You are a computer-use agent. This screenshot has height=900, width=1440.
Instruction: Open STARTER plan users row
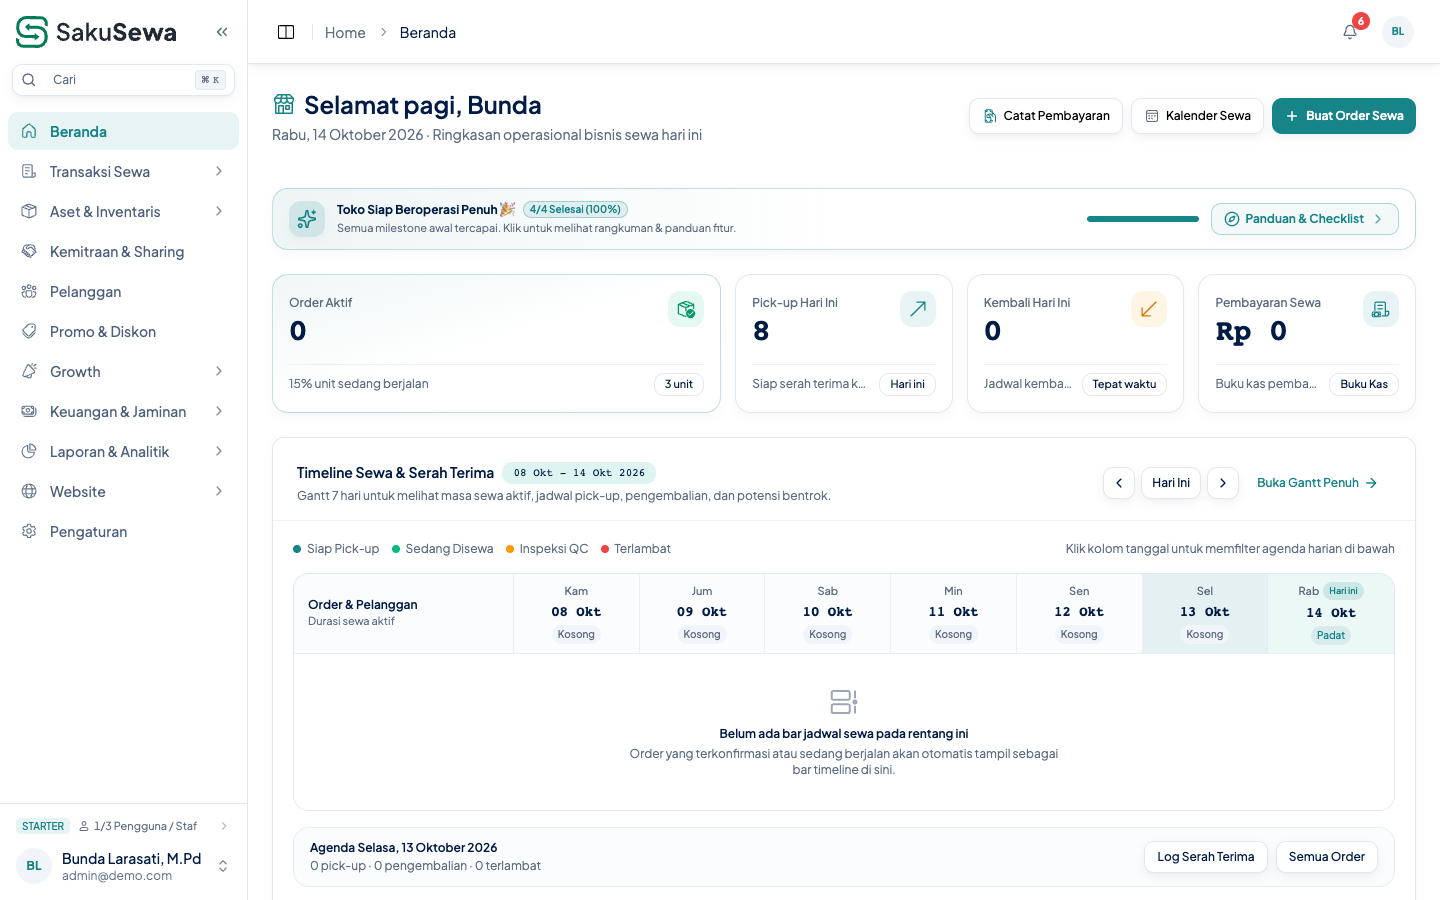(x=124, y=826)
